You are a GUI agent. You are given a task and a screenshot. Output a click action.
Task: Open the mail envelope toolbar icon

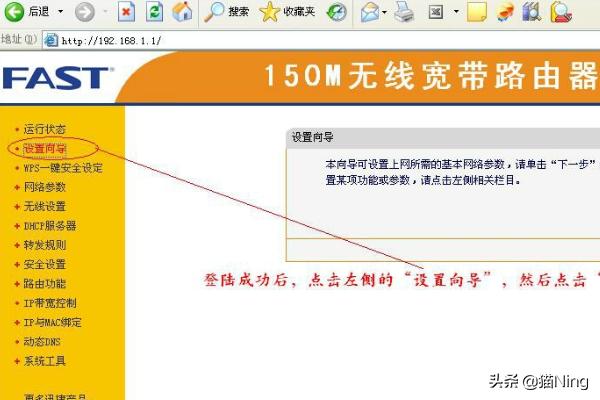[369, 12]
